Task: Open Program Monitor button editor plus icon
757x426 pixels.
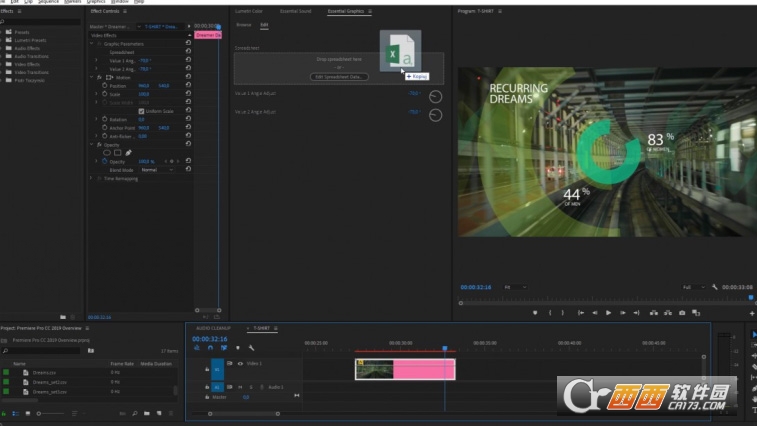Action: (752, 313)
